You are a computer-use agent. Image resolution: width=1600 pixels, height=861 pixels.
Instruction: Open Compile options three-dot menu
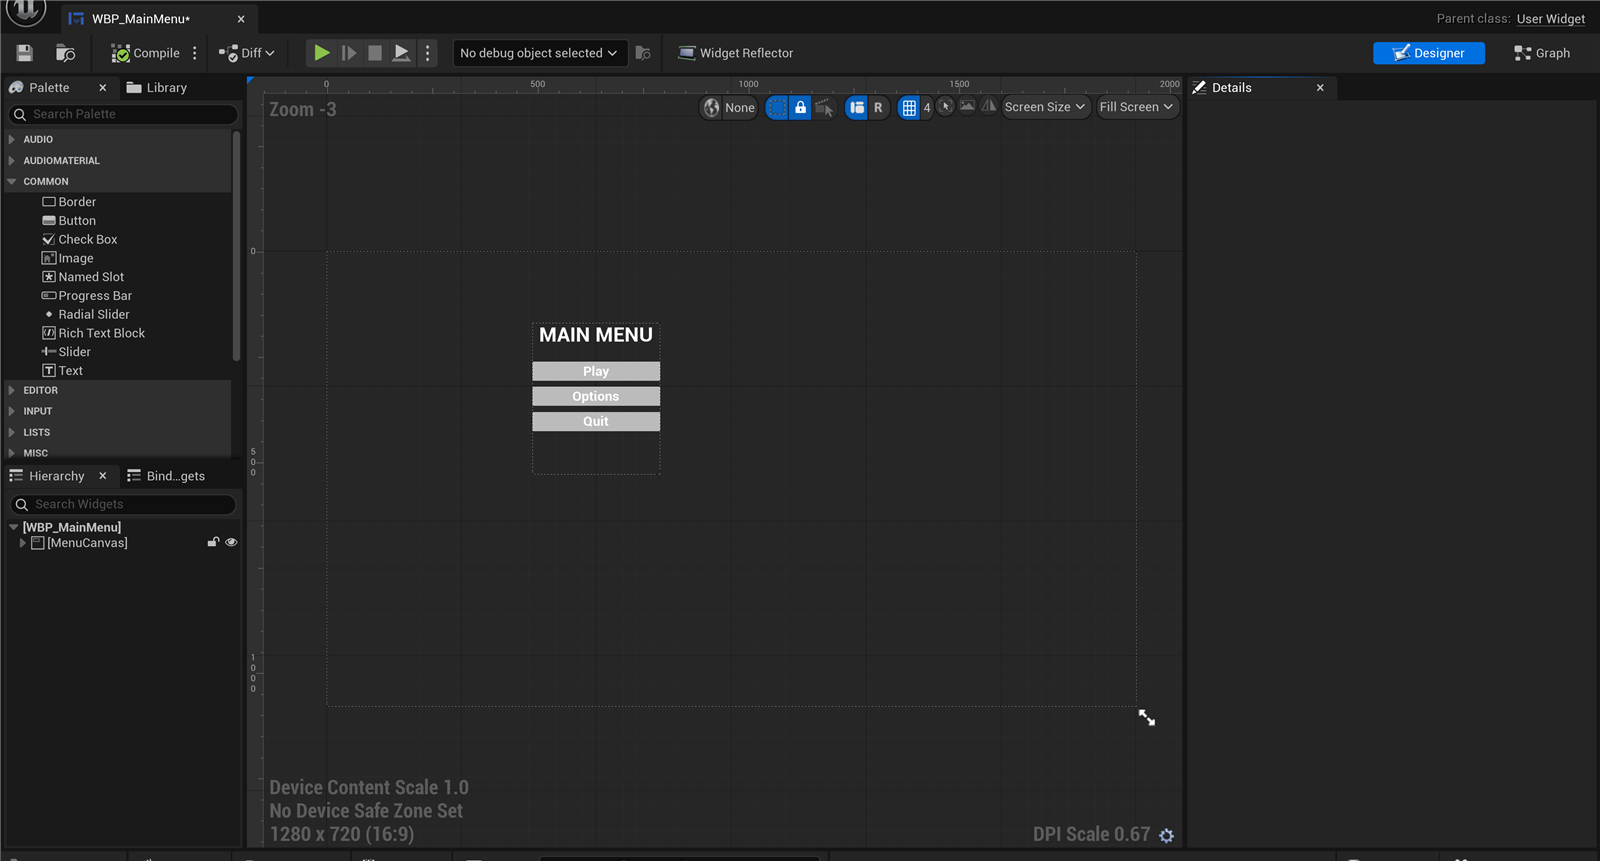[x=195, y=53]
